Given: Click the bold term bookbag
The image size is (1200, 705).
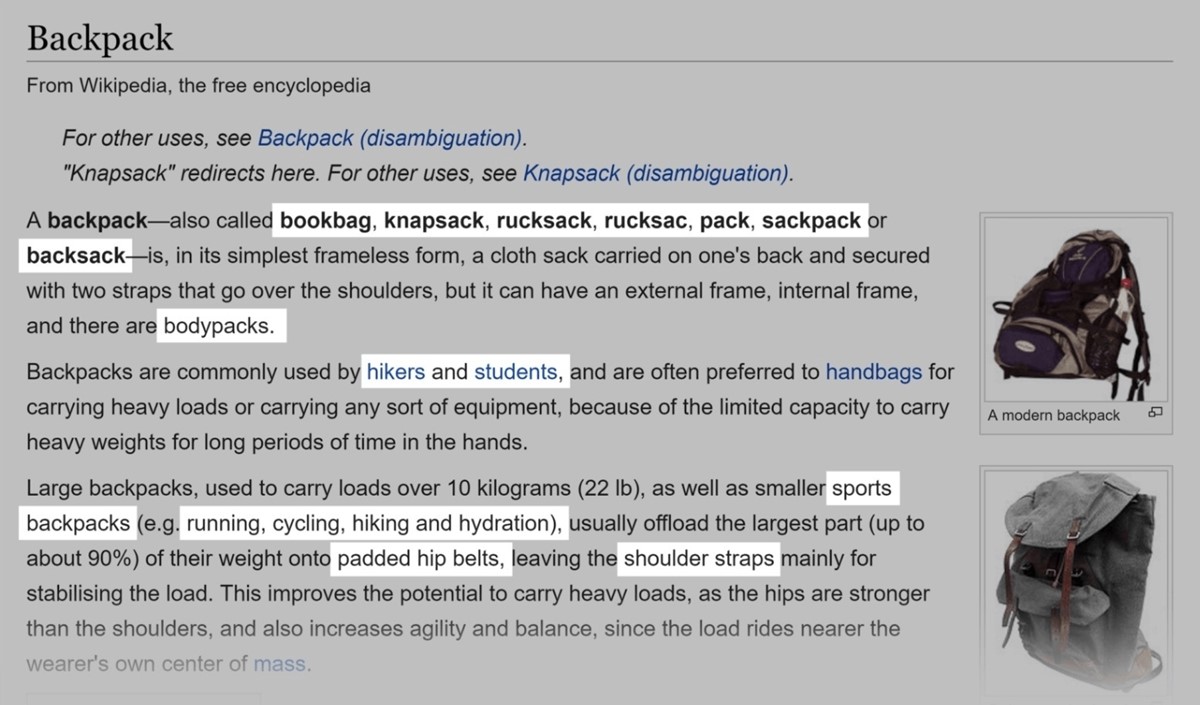Looking at the screenshot, I should coord(326,220).
